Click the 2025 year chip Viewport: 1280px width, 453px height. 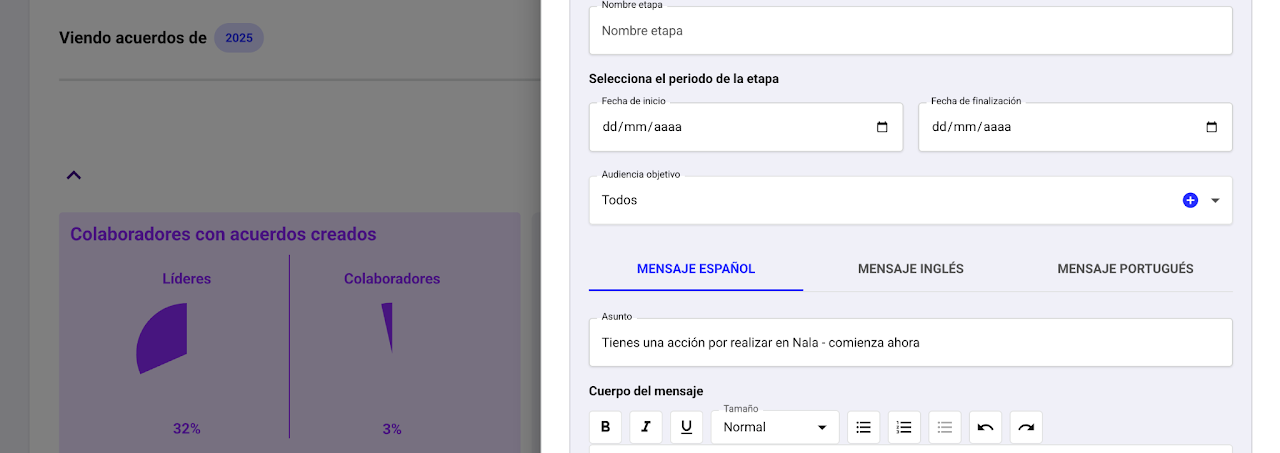coord(239,38)
